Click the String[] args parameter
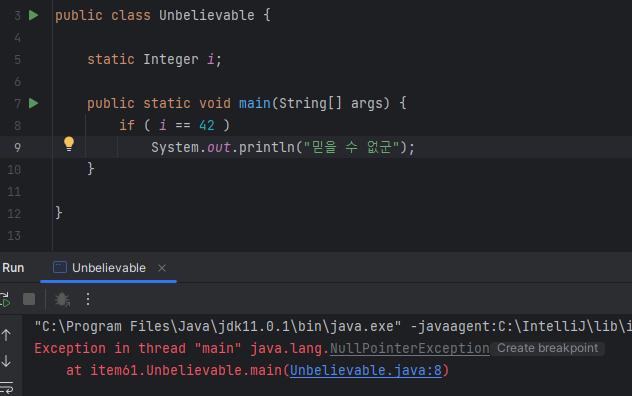 coord(331,104)
